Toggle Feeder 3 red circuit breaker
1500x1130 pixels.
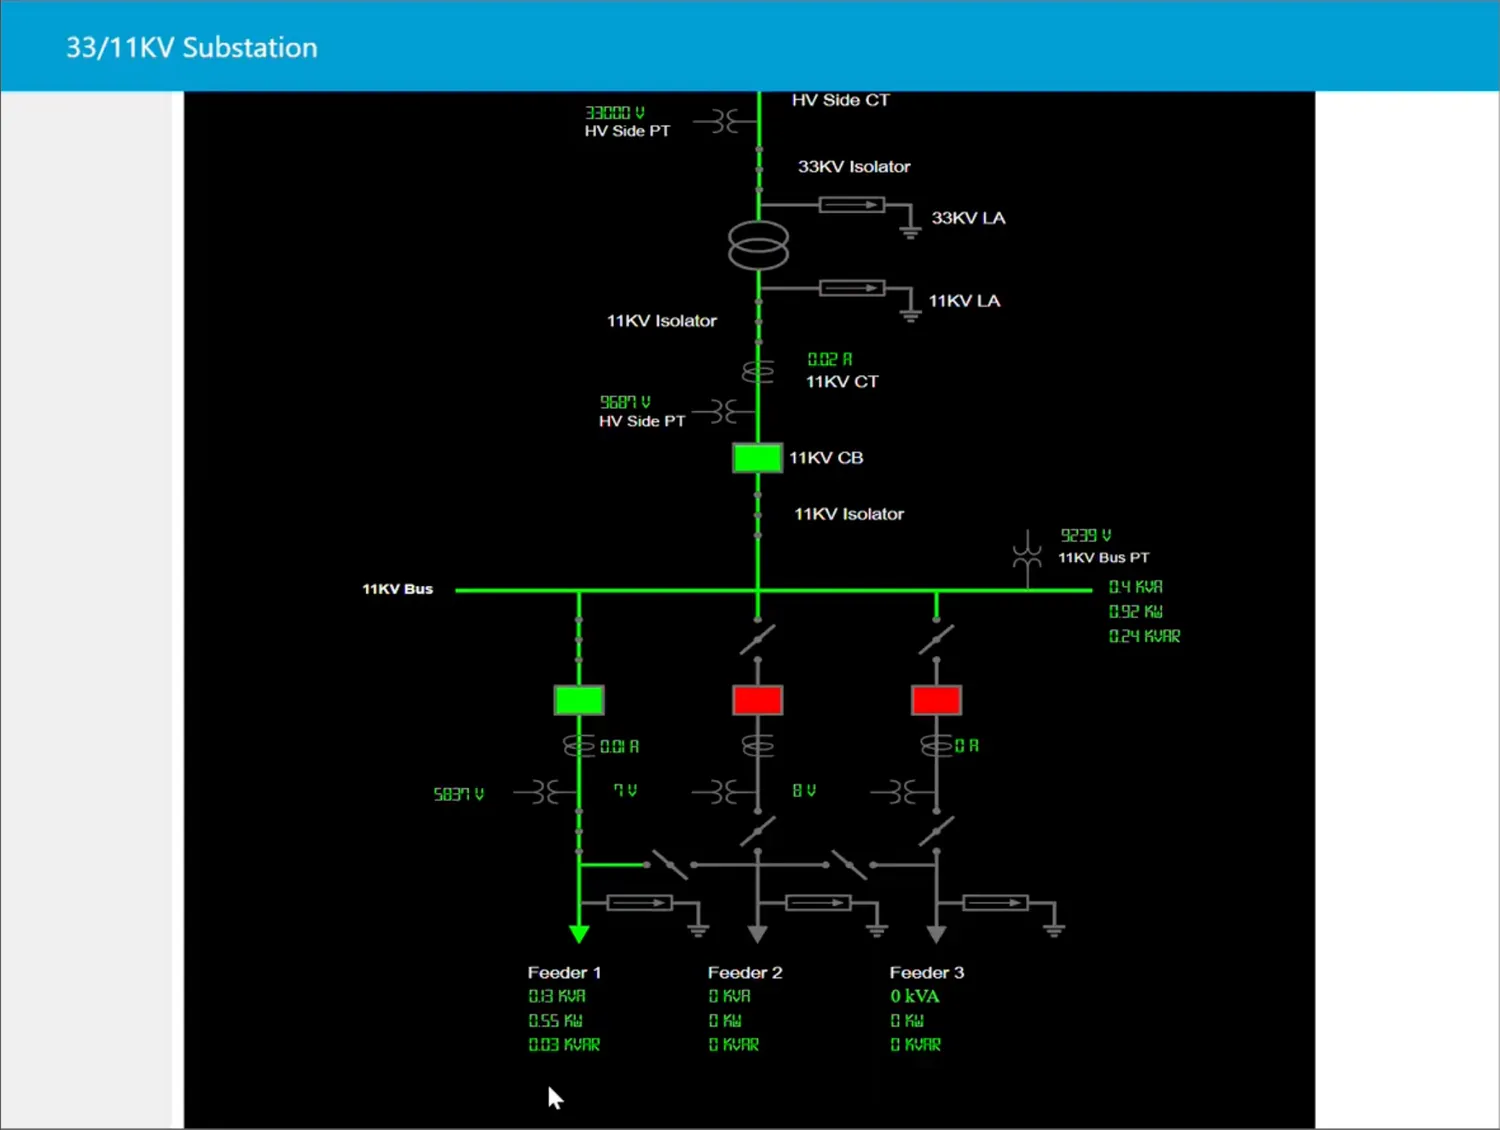pyautogui.click(x=936, y=700)
